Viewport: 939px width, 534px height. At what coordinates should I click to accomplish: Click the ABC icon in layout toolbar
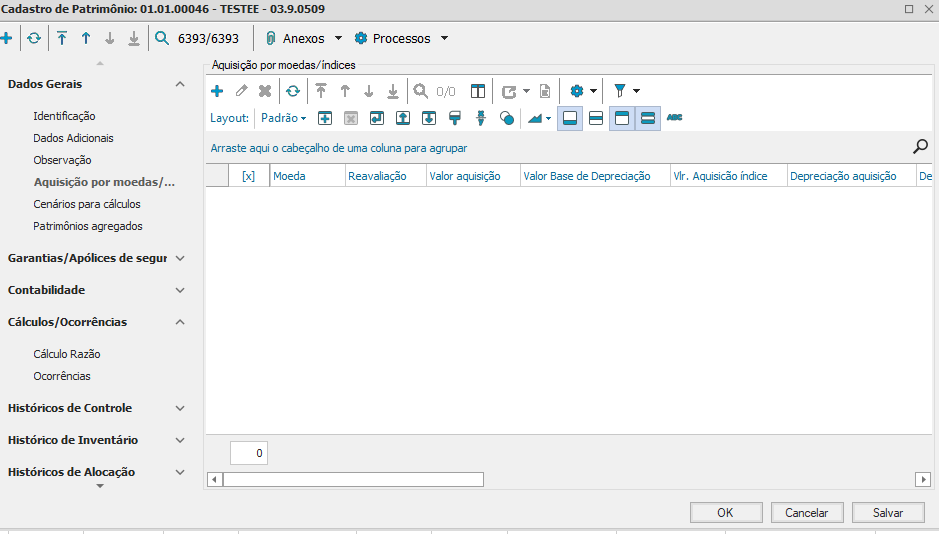(x=675, y=118)
